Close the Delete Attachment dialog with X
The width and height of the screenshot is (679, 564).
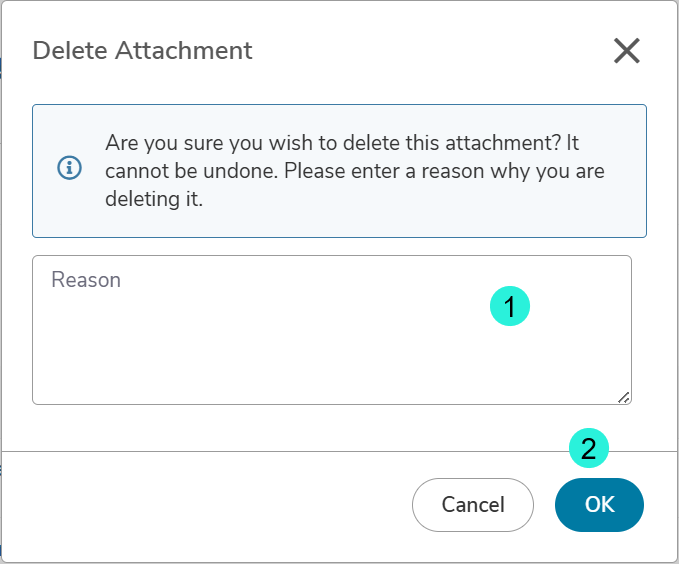click(627, 51)
